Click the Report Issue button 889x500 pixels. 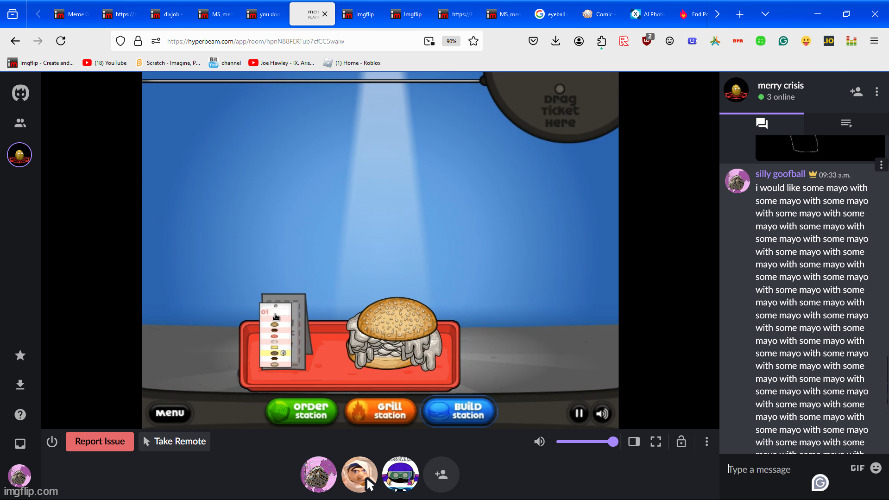(100, 441)
